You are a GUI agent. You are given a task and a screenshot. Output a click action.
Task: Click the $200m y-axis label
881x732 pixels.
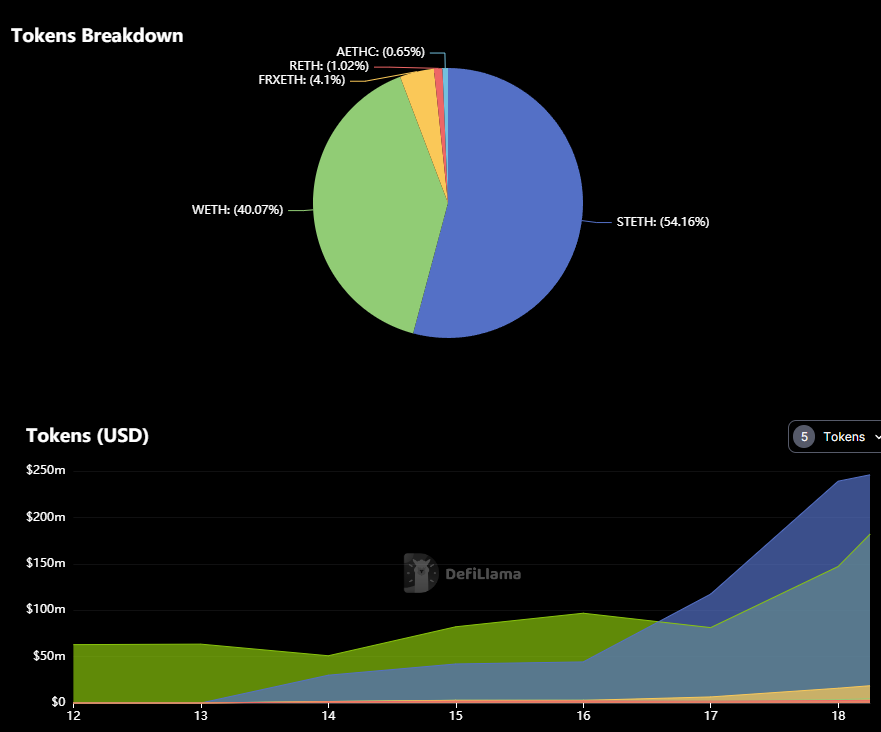tap(46, 517)
